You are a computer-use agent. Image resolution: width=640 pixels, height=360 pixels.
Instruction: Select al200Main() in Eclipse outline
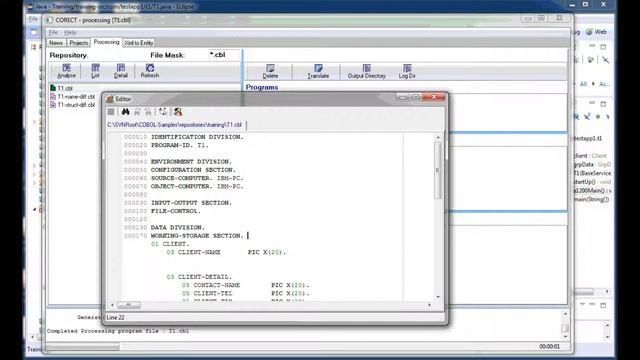point(593,191)
